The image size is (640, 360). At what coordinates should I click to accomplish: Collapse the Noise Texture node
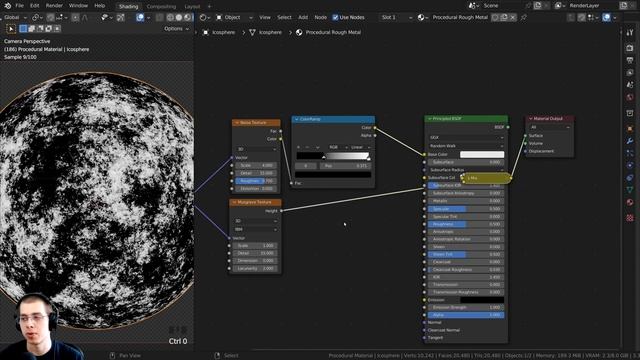236,122
